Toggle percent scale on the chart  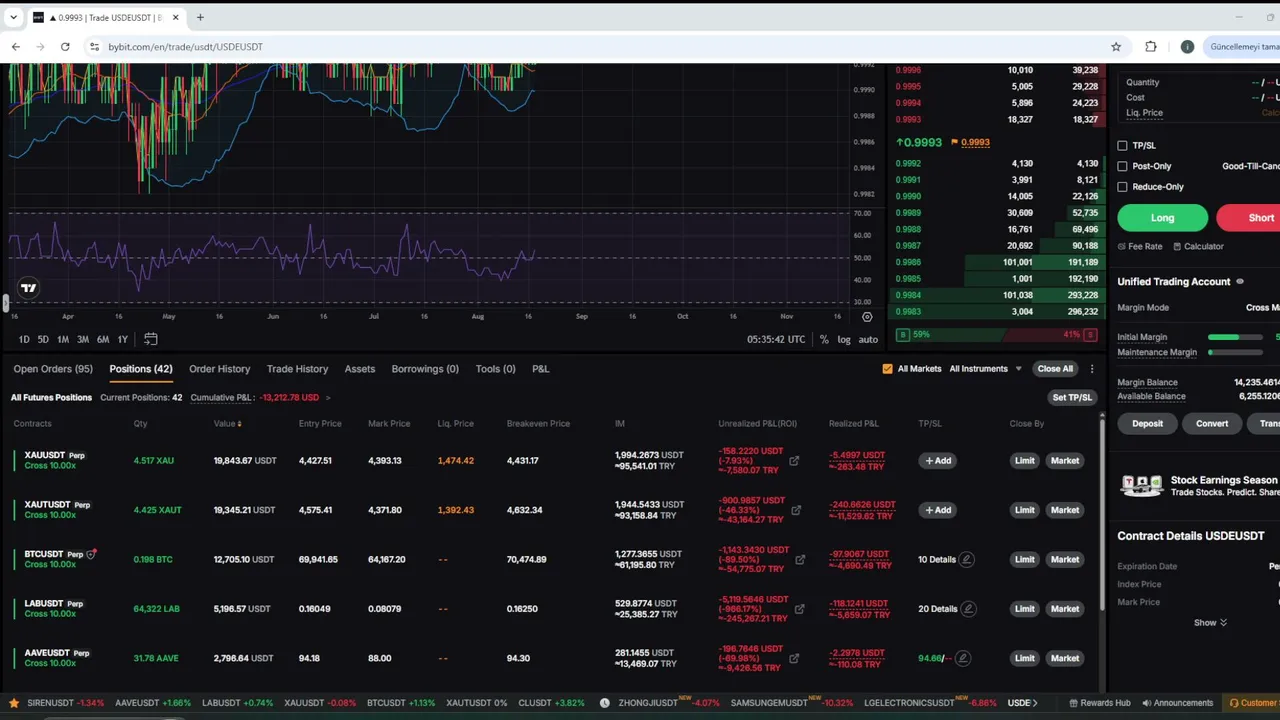[x=824, y=340]
